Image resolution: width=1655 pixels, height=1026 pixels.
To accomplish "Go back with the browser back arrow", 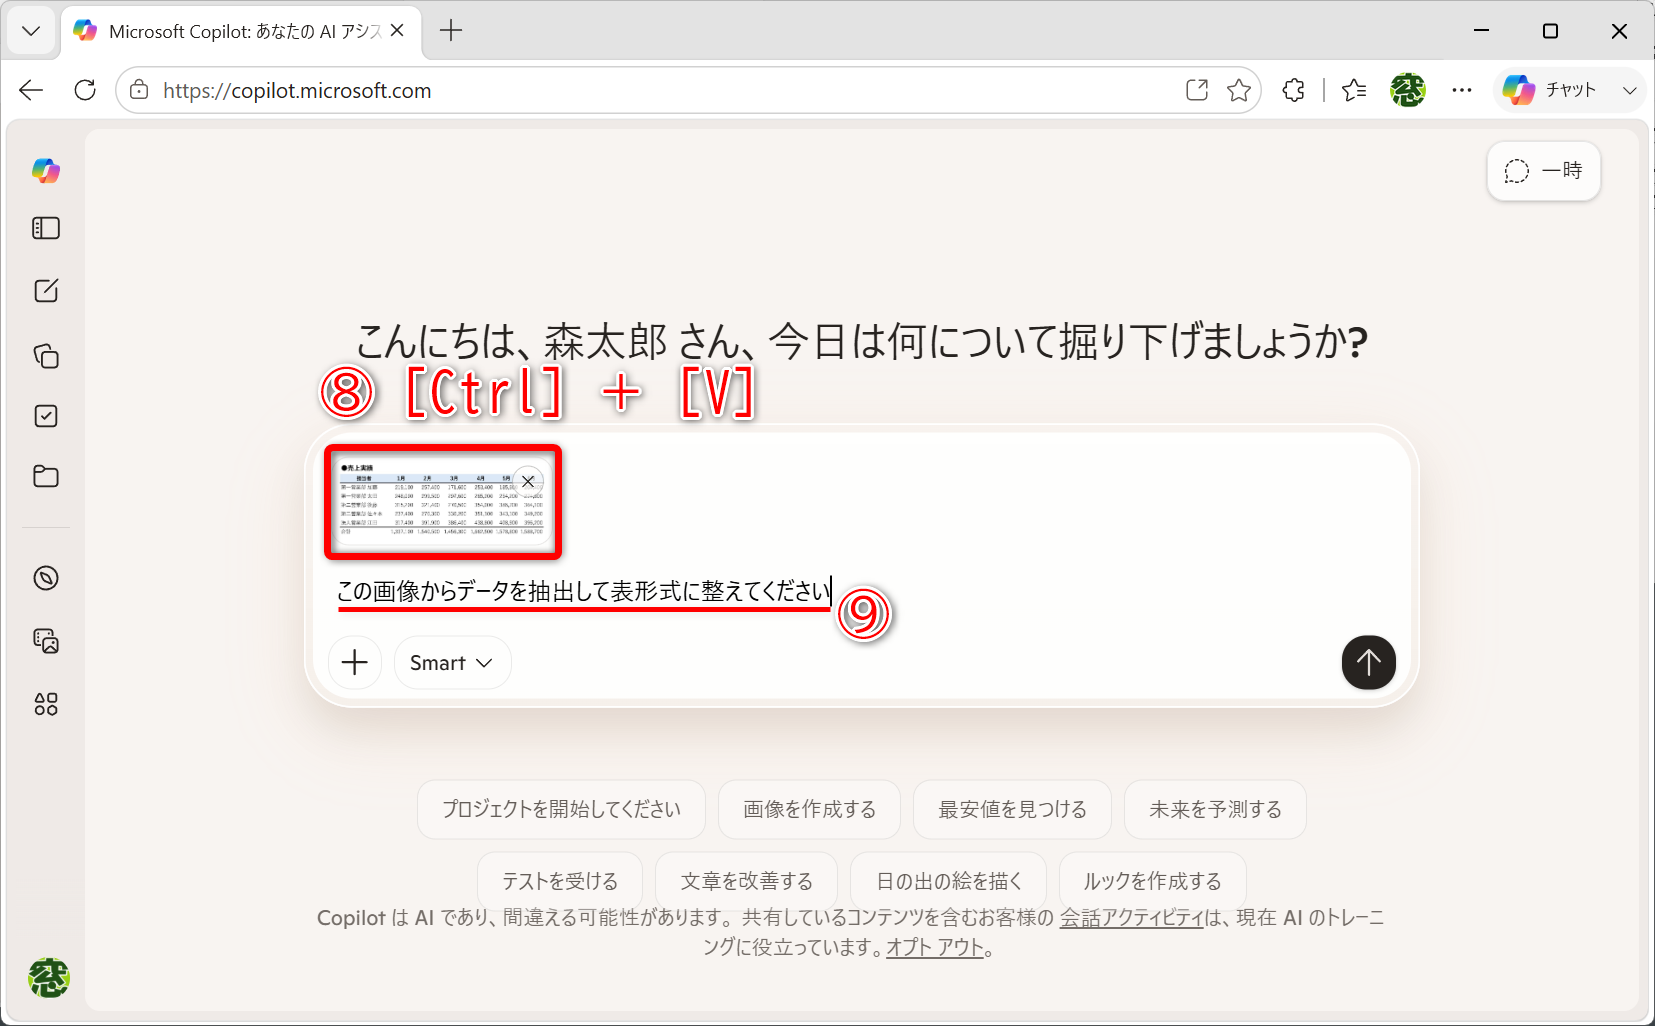I will tap(31, 90).
